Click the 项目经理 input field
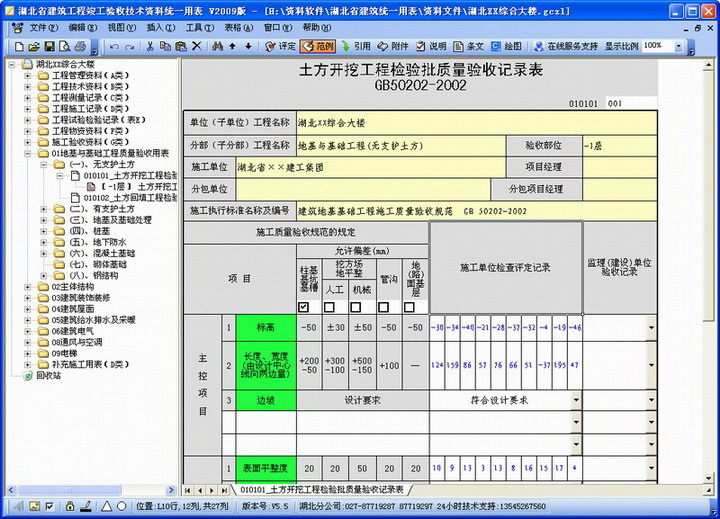The height and width of the screenshot is (519, 720). click(619, 167)
